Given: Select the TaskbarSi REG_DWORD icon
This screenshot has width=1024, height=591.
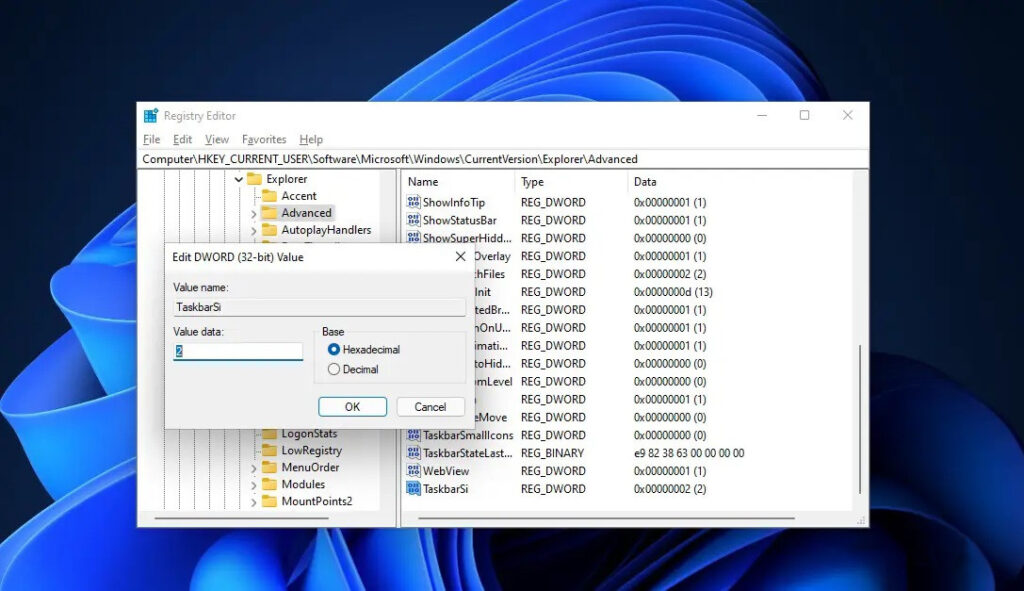Looking at the screenshot, I should pyautogui.click(x=413, y=489).
